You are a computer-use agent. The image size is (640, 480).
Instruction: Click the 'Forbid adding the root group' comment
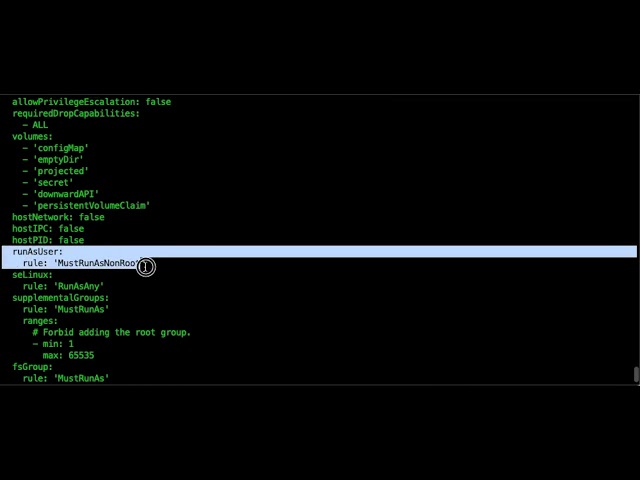tap(112, 332)
